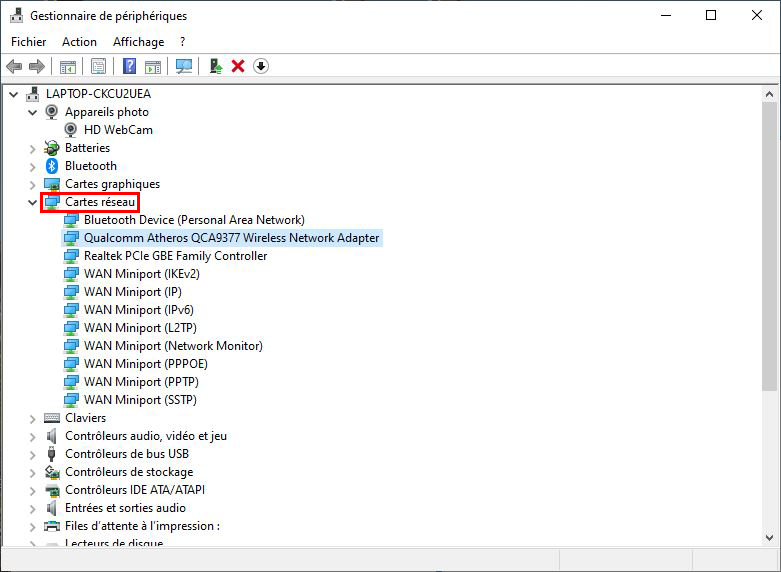
Task: Open the Fichier menu
Action: tap(28, 42)
